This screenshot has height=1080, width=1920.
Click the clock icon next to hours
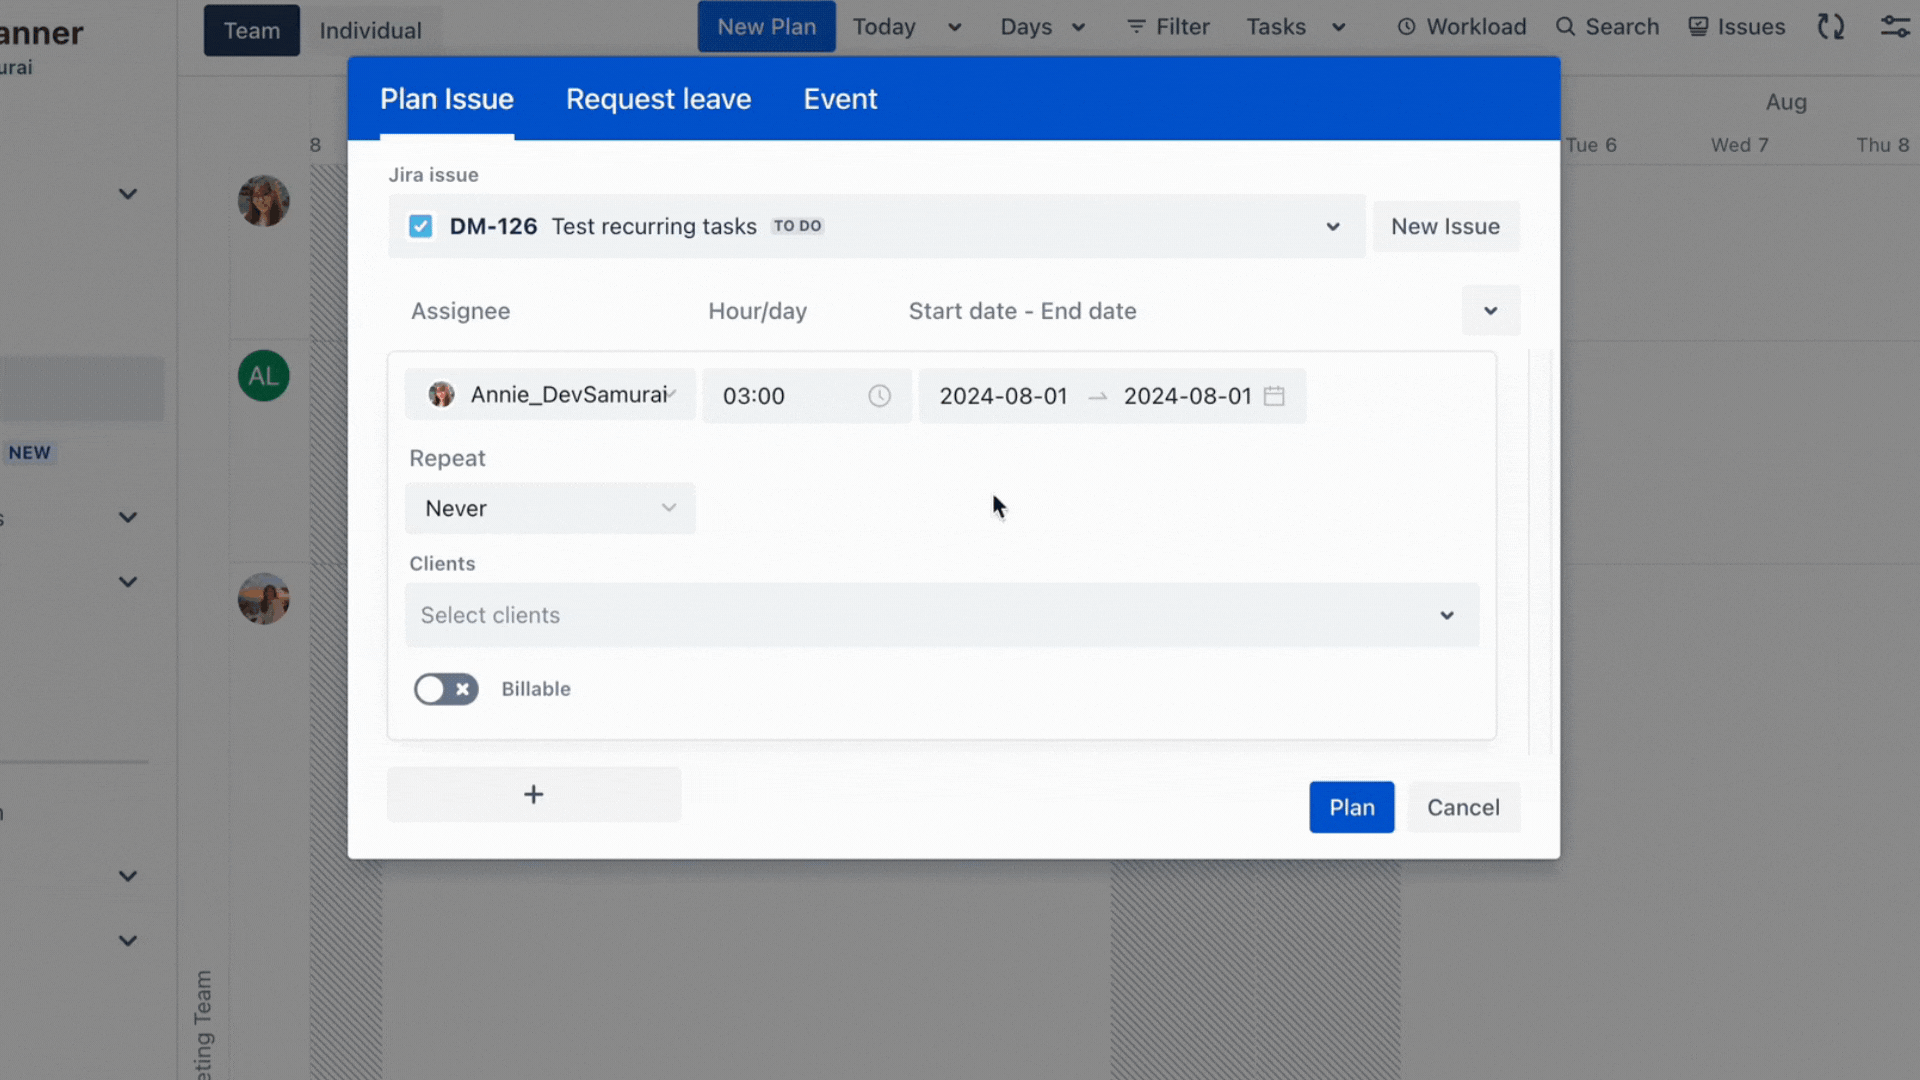(878, 394)
